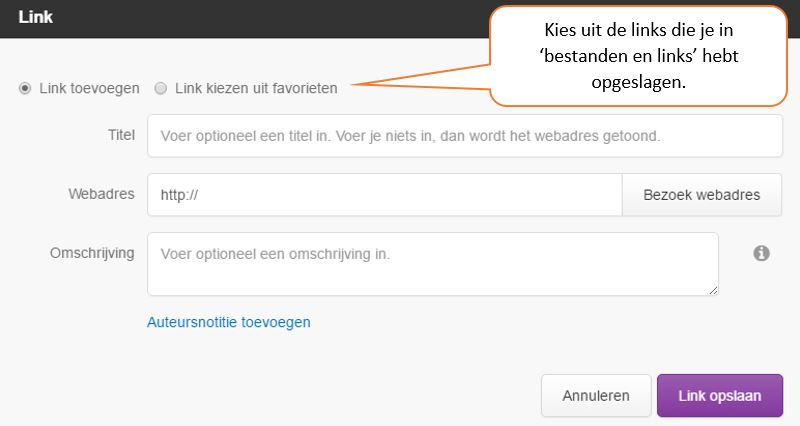Focus the Omschrijving description textarea

point(433,264)
